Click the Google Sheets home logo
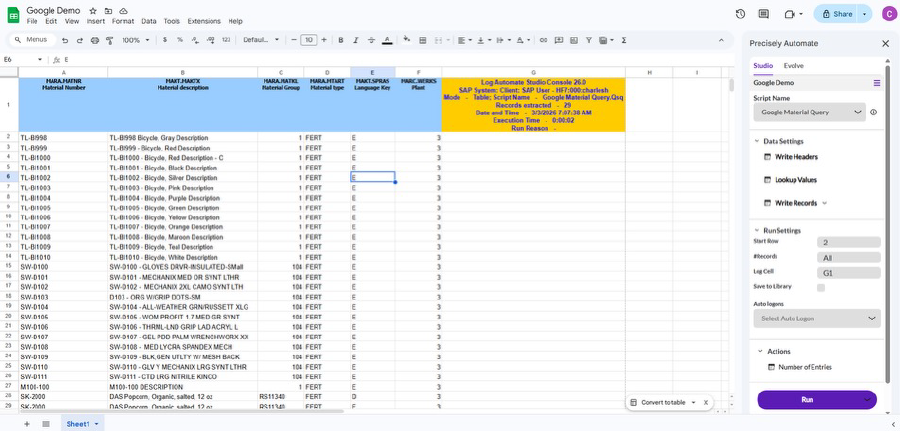Screen dimensions: 900x431 coord(13,15)
